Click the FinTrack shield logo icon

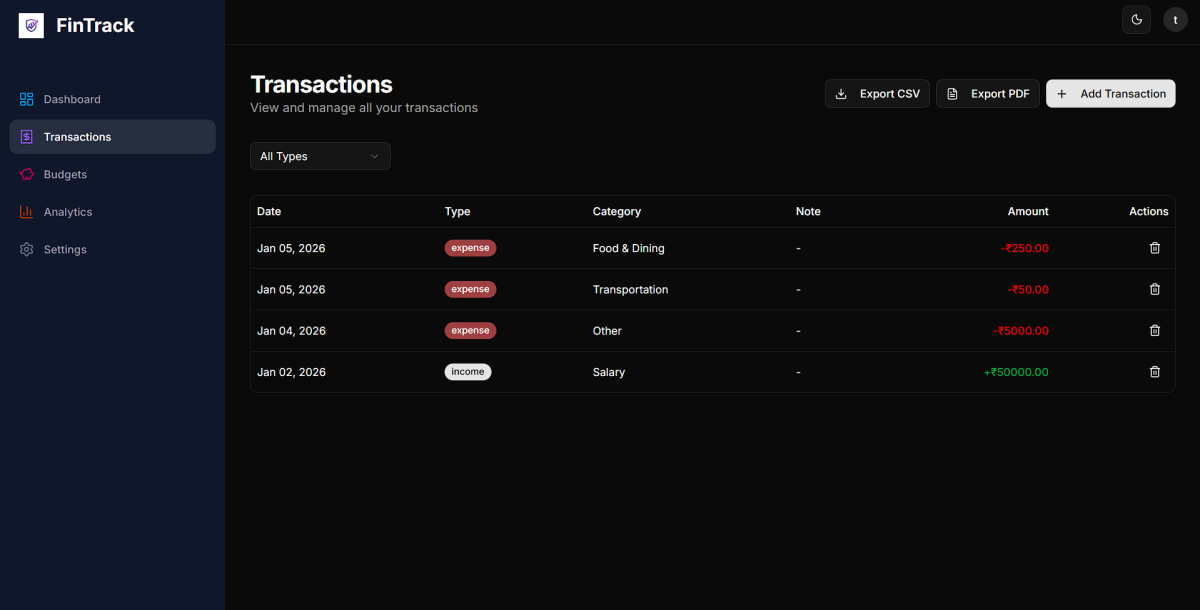click(31, 26)
